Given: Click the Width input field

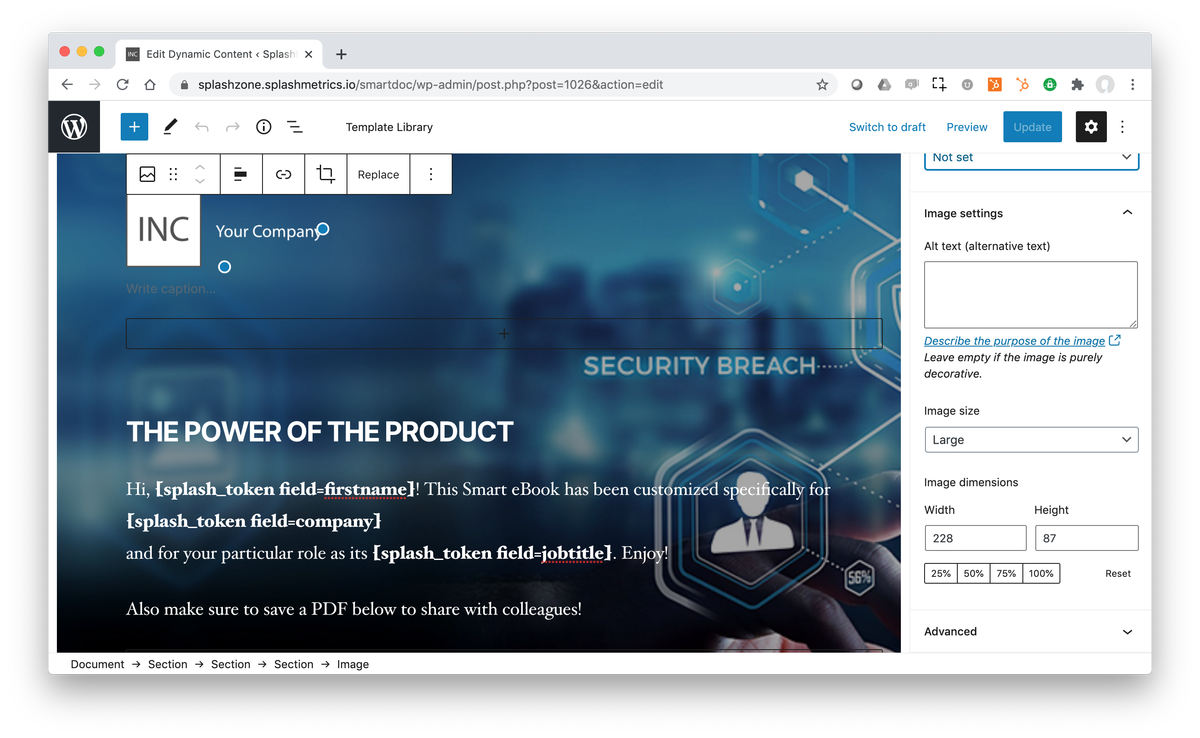Looking at the screenshot, I should point(975,538).
